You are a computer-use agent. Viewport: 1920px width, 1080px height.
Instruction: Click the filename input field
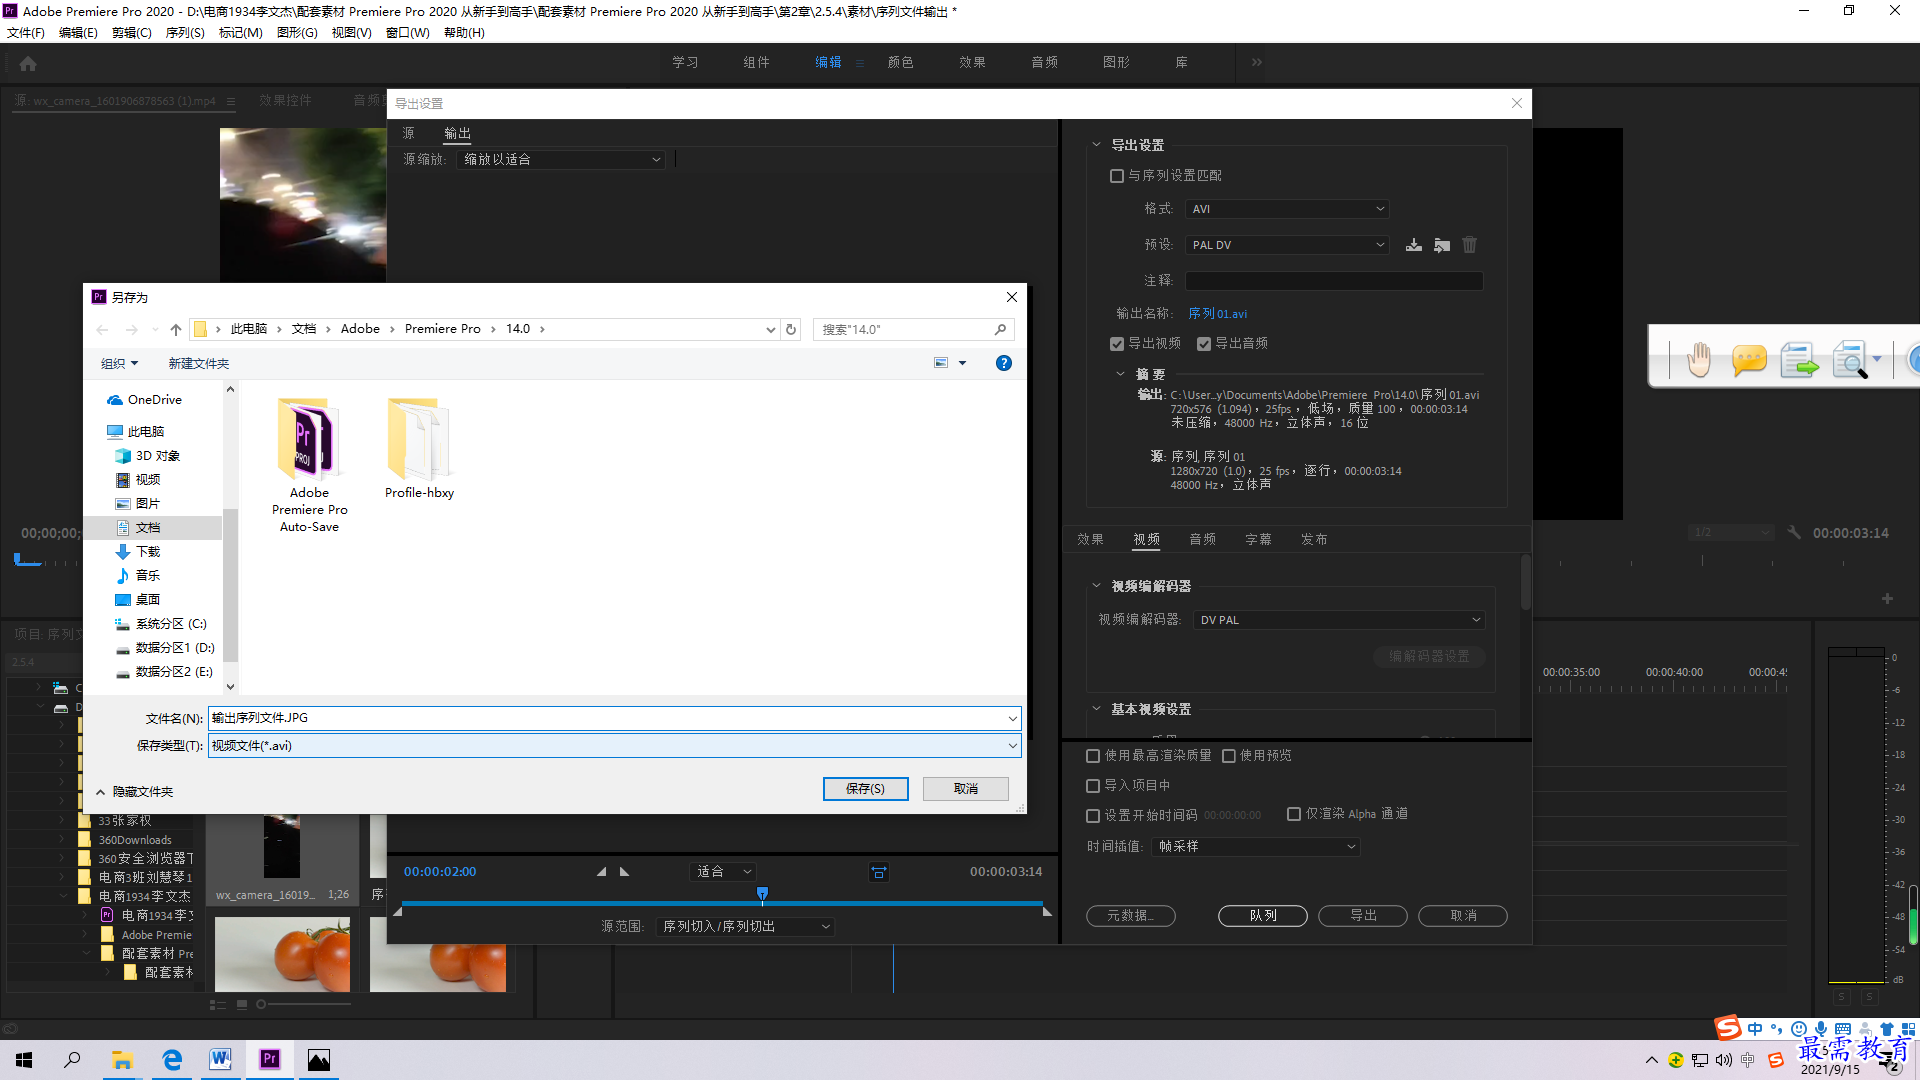[x=614, y=718]
